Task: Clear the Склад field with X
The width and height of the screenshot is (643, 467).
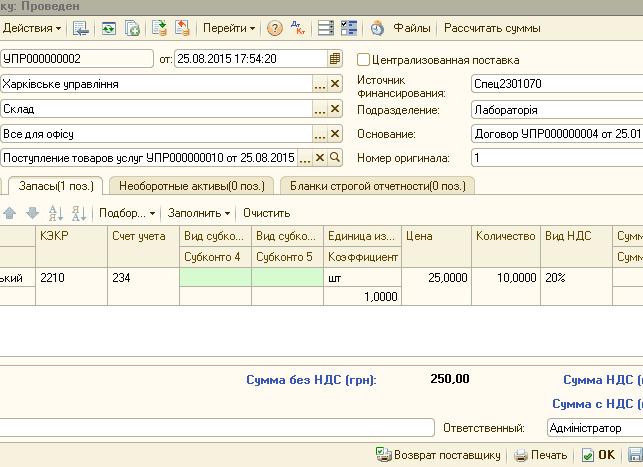Action: click(335, 109)
